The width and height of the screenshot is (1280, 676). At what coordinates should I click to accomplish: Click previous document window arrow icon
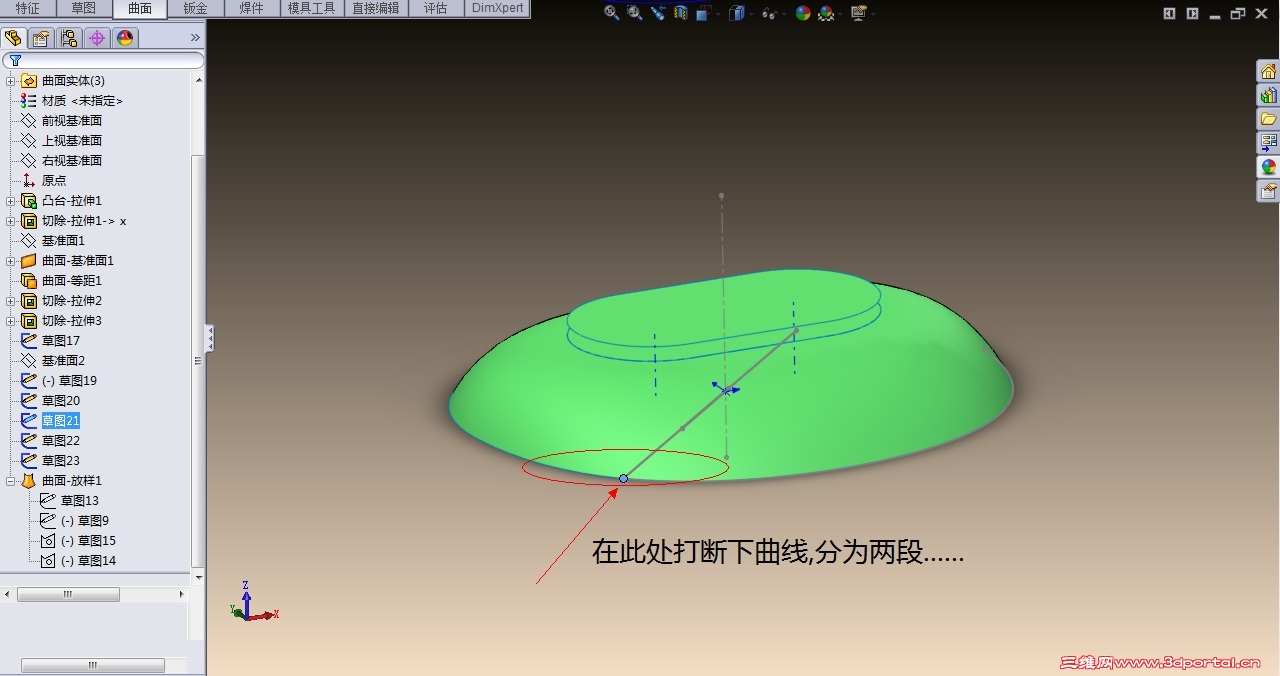coord(1170,13)
